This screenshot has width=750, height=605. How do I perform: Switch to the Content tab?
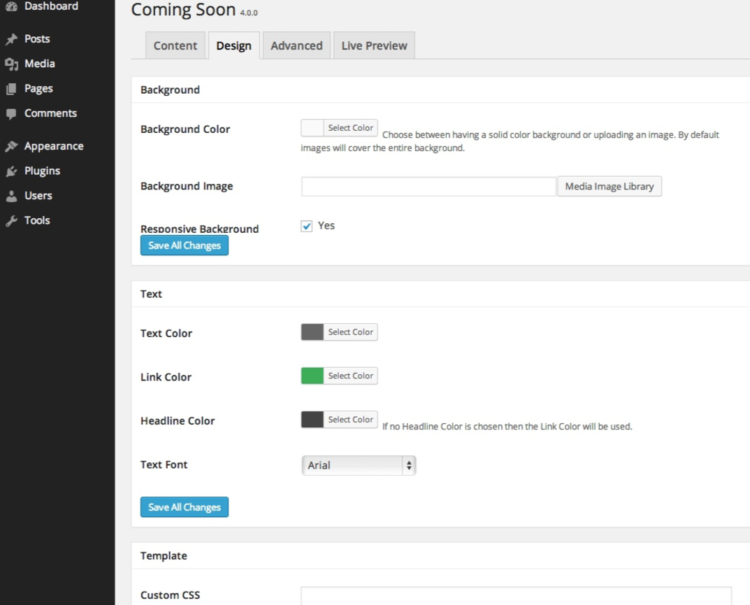(x=175, y=45)
